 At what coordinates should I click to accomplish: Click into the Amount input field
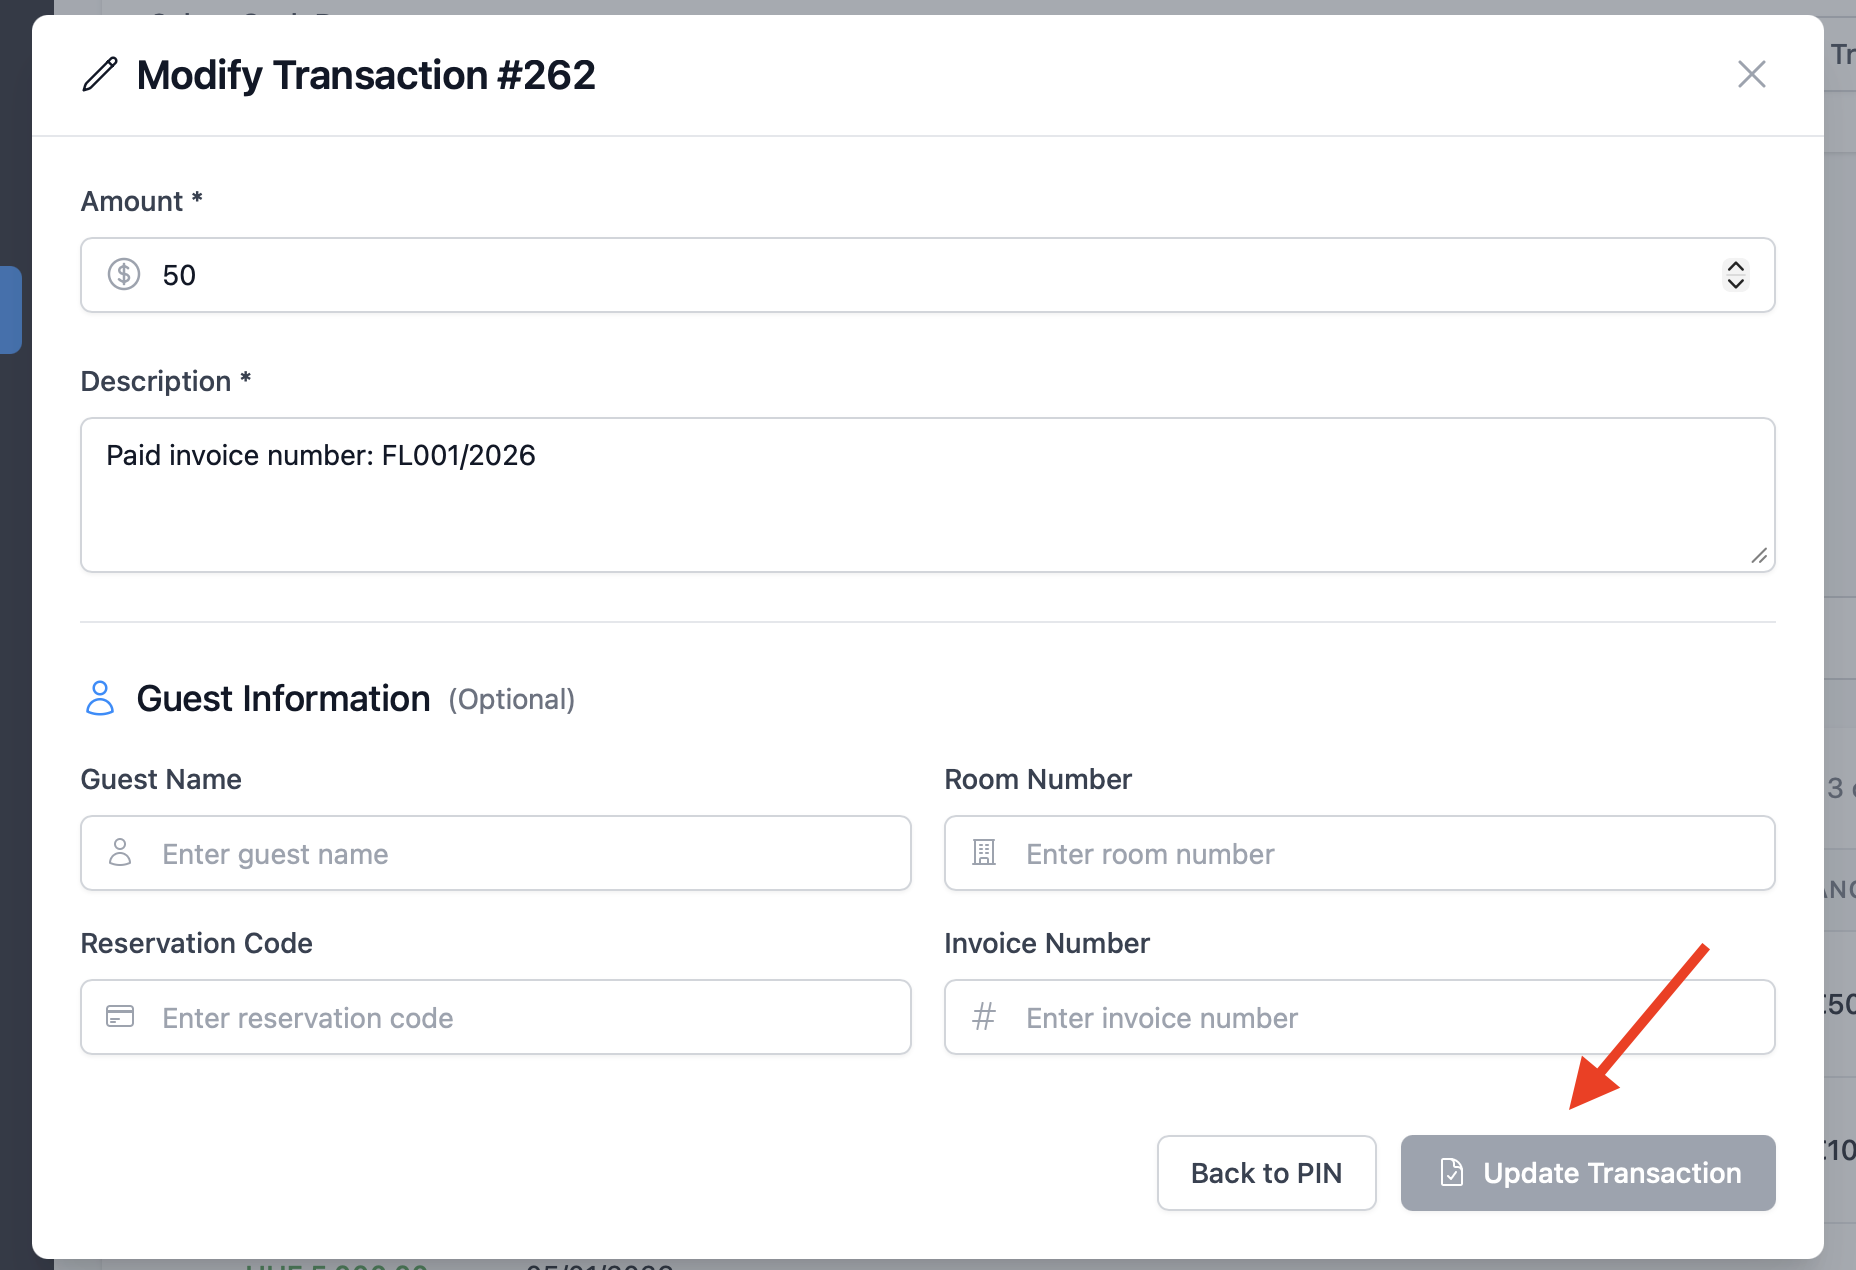[x=900, y=275]
